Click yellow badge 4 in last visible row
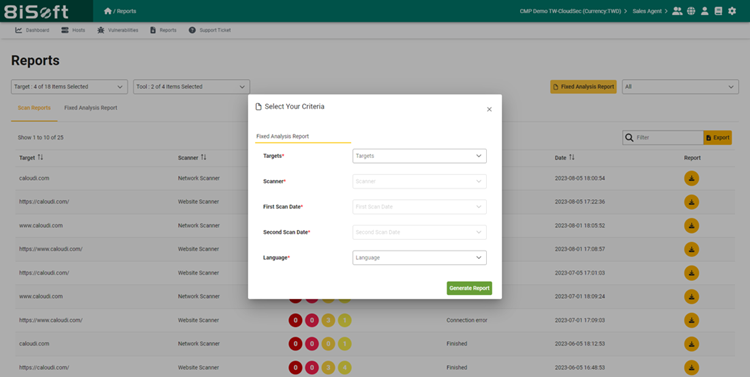Image resolution: width=750 pixels, height=377 pixels. pyautogui.click(x=344, y=367)
